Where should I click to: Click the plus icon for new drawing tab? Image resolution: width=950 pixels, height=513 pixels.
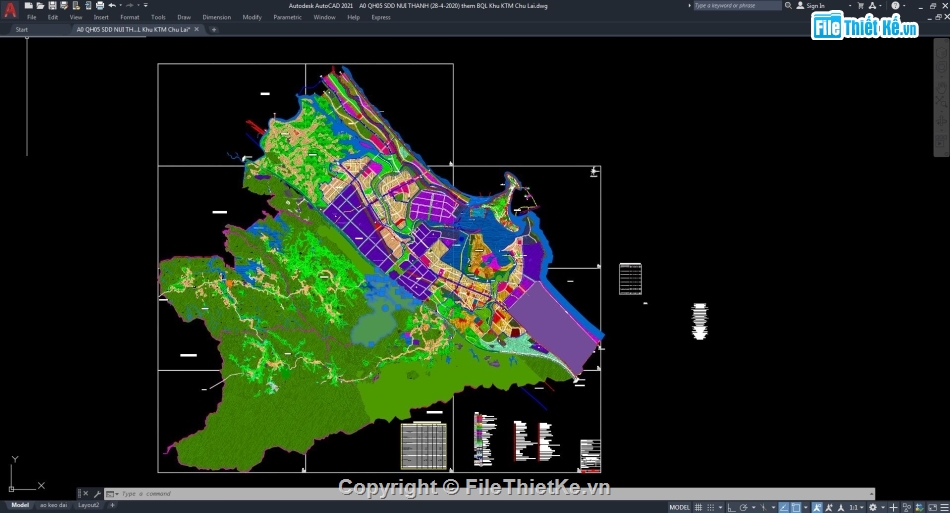[x=214, y=29]
